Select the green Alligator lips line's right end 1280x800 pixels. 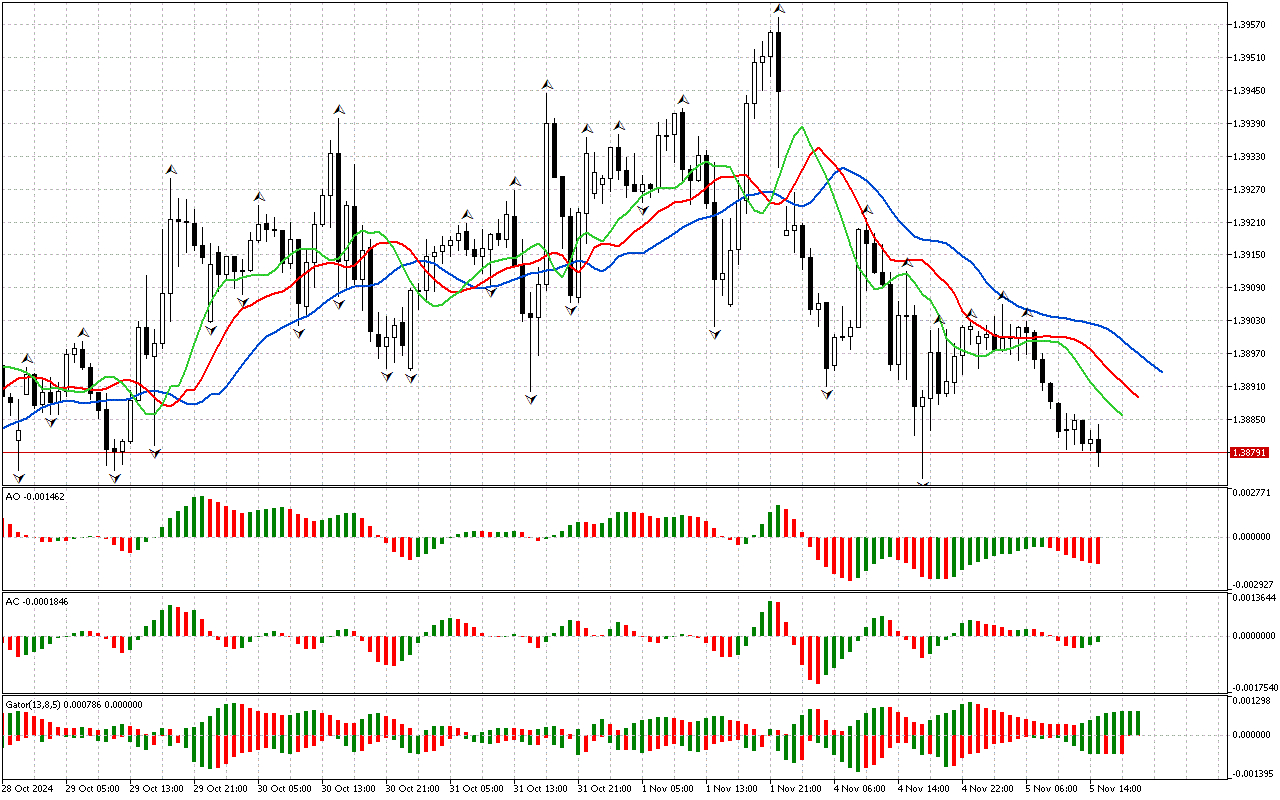click(x=1121, y=415)
